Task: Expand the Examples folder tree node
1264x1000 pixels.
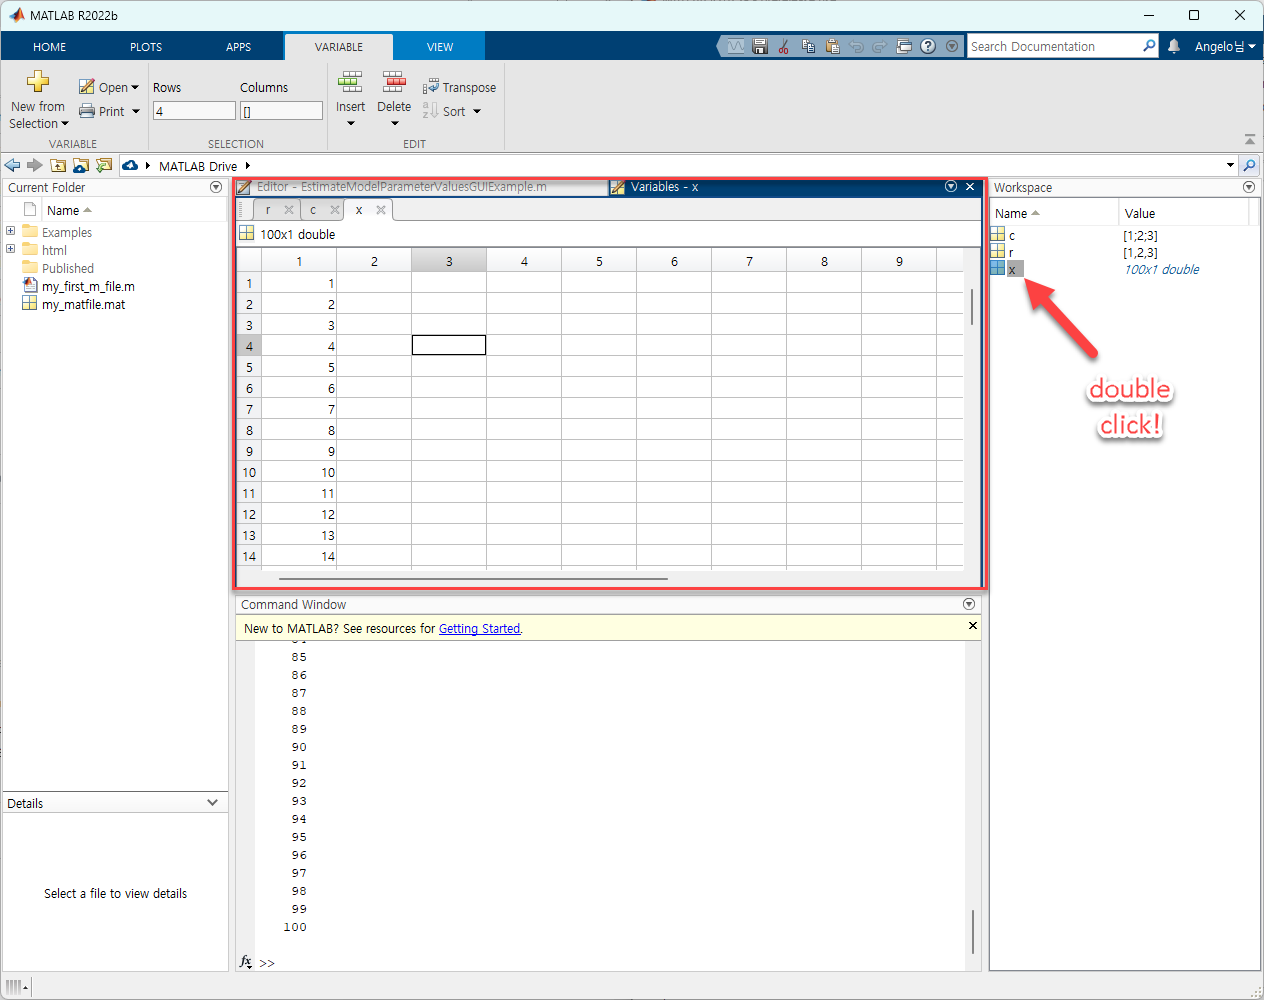Action: (x=11, y=231)
